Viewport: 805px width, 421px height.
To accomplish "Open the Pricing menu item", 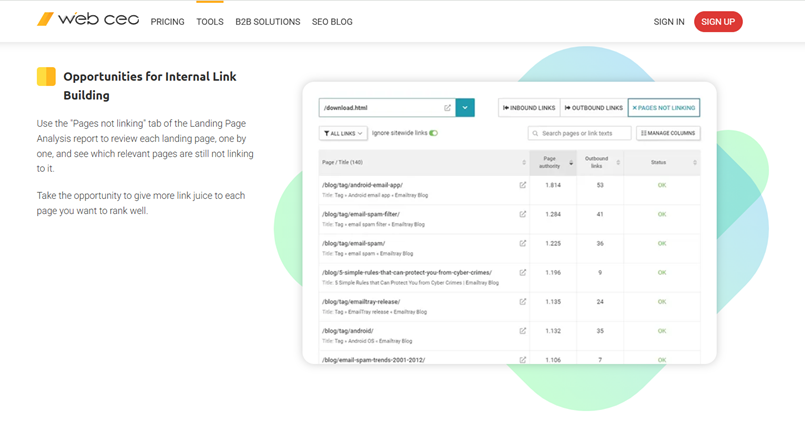I will coord(167,21).
